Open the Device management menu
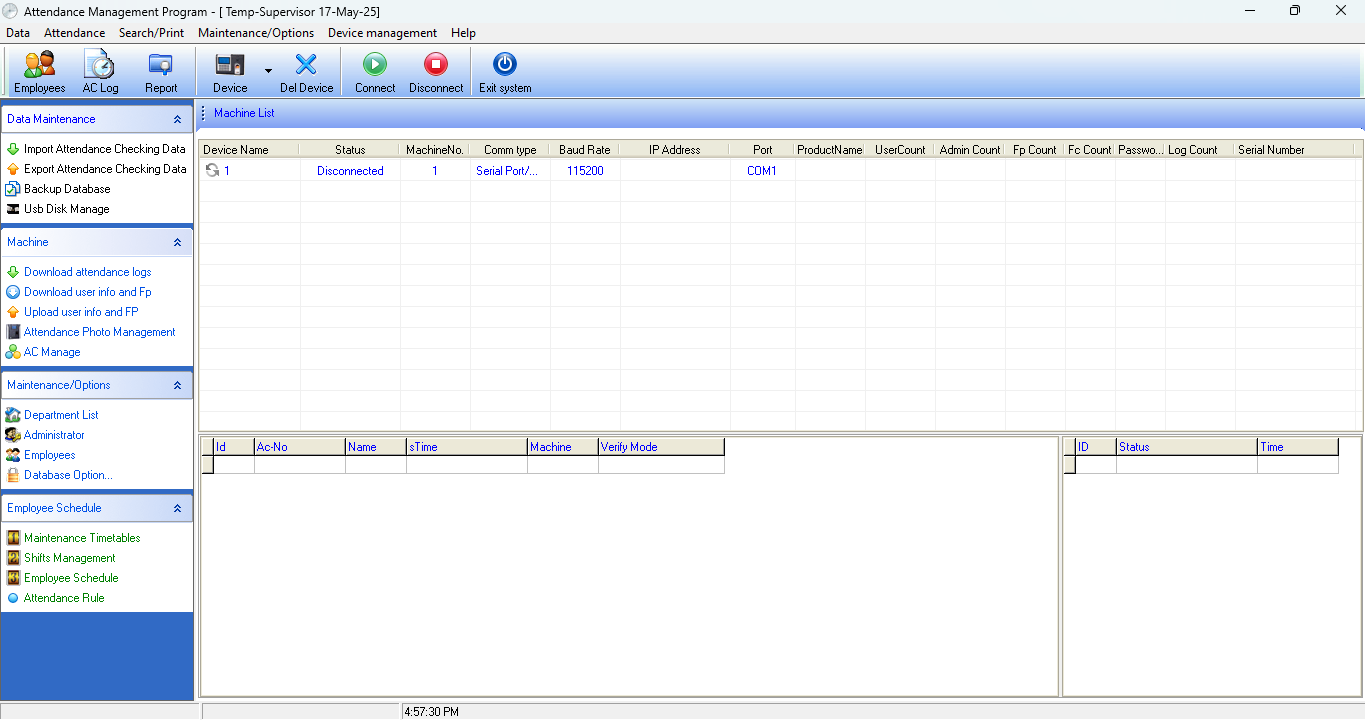 point(382,33)
